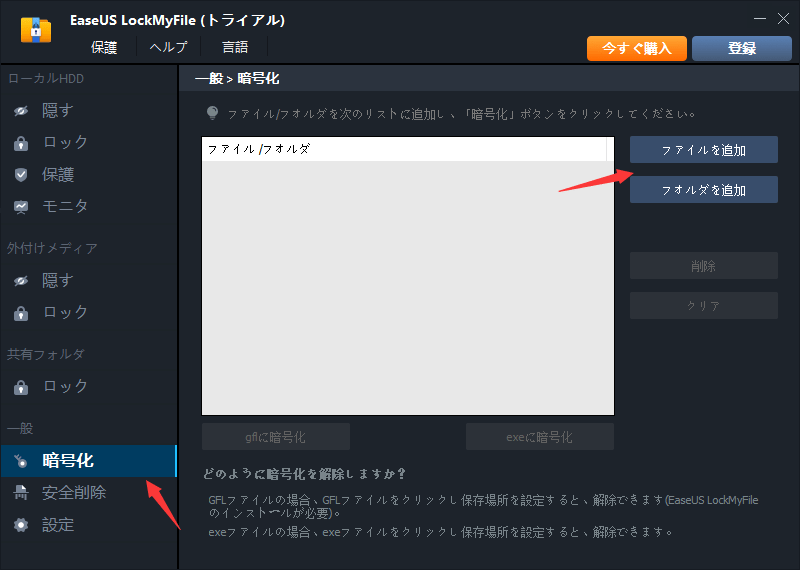Image resolution: width=800 pixels, height=570 pixels.
Task: Click ファイルを追加 to add a file
Action: (x=704, y=150)
